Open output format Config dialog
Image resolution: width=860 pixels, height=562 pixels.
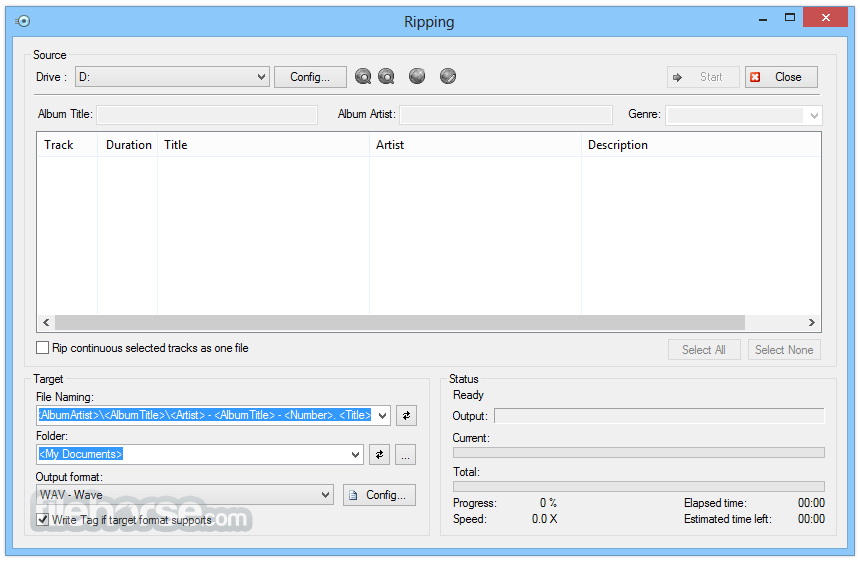[380, 495]
